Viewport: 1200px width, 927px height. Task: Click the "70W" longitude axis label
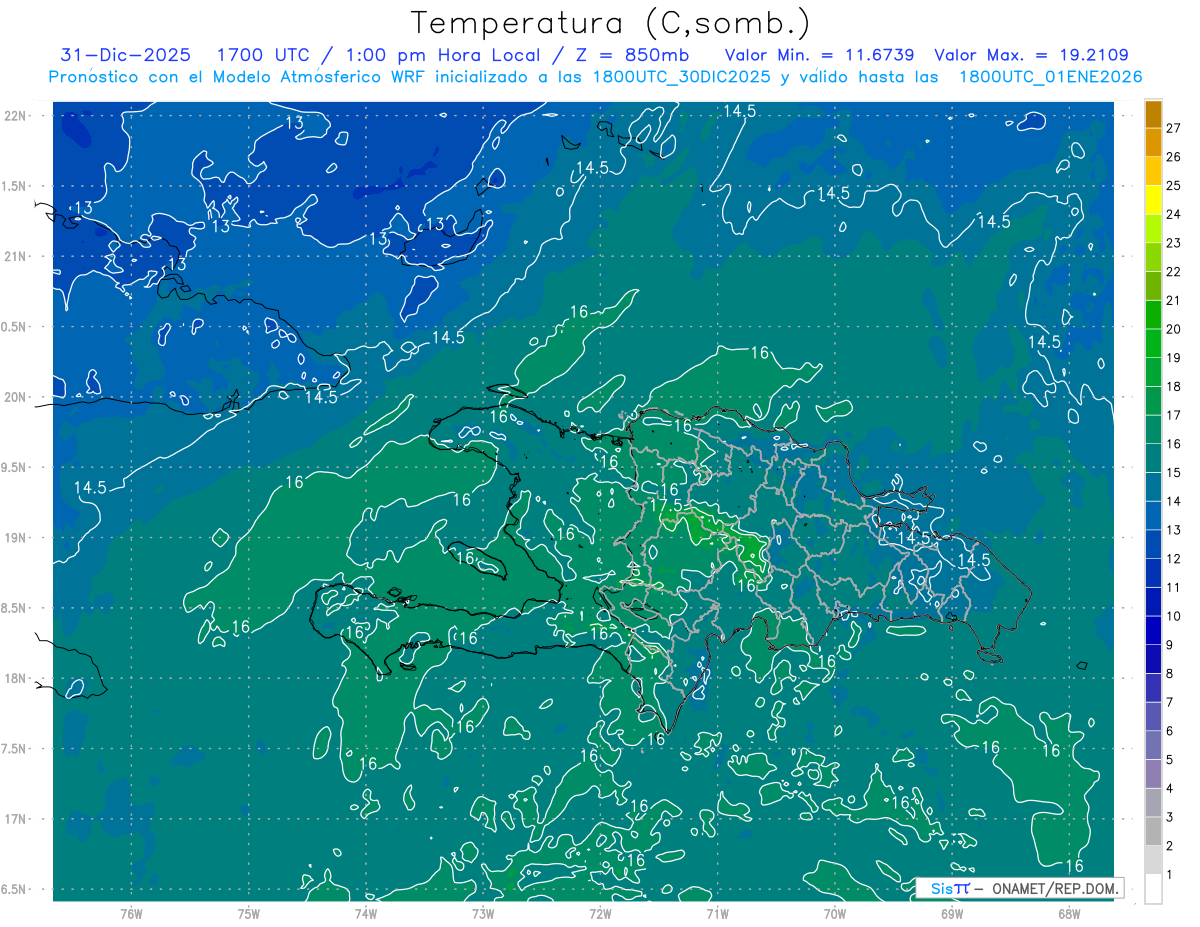pyautogui.click(x=835, y=913)
